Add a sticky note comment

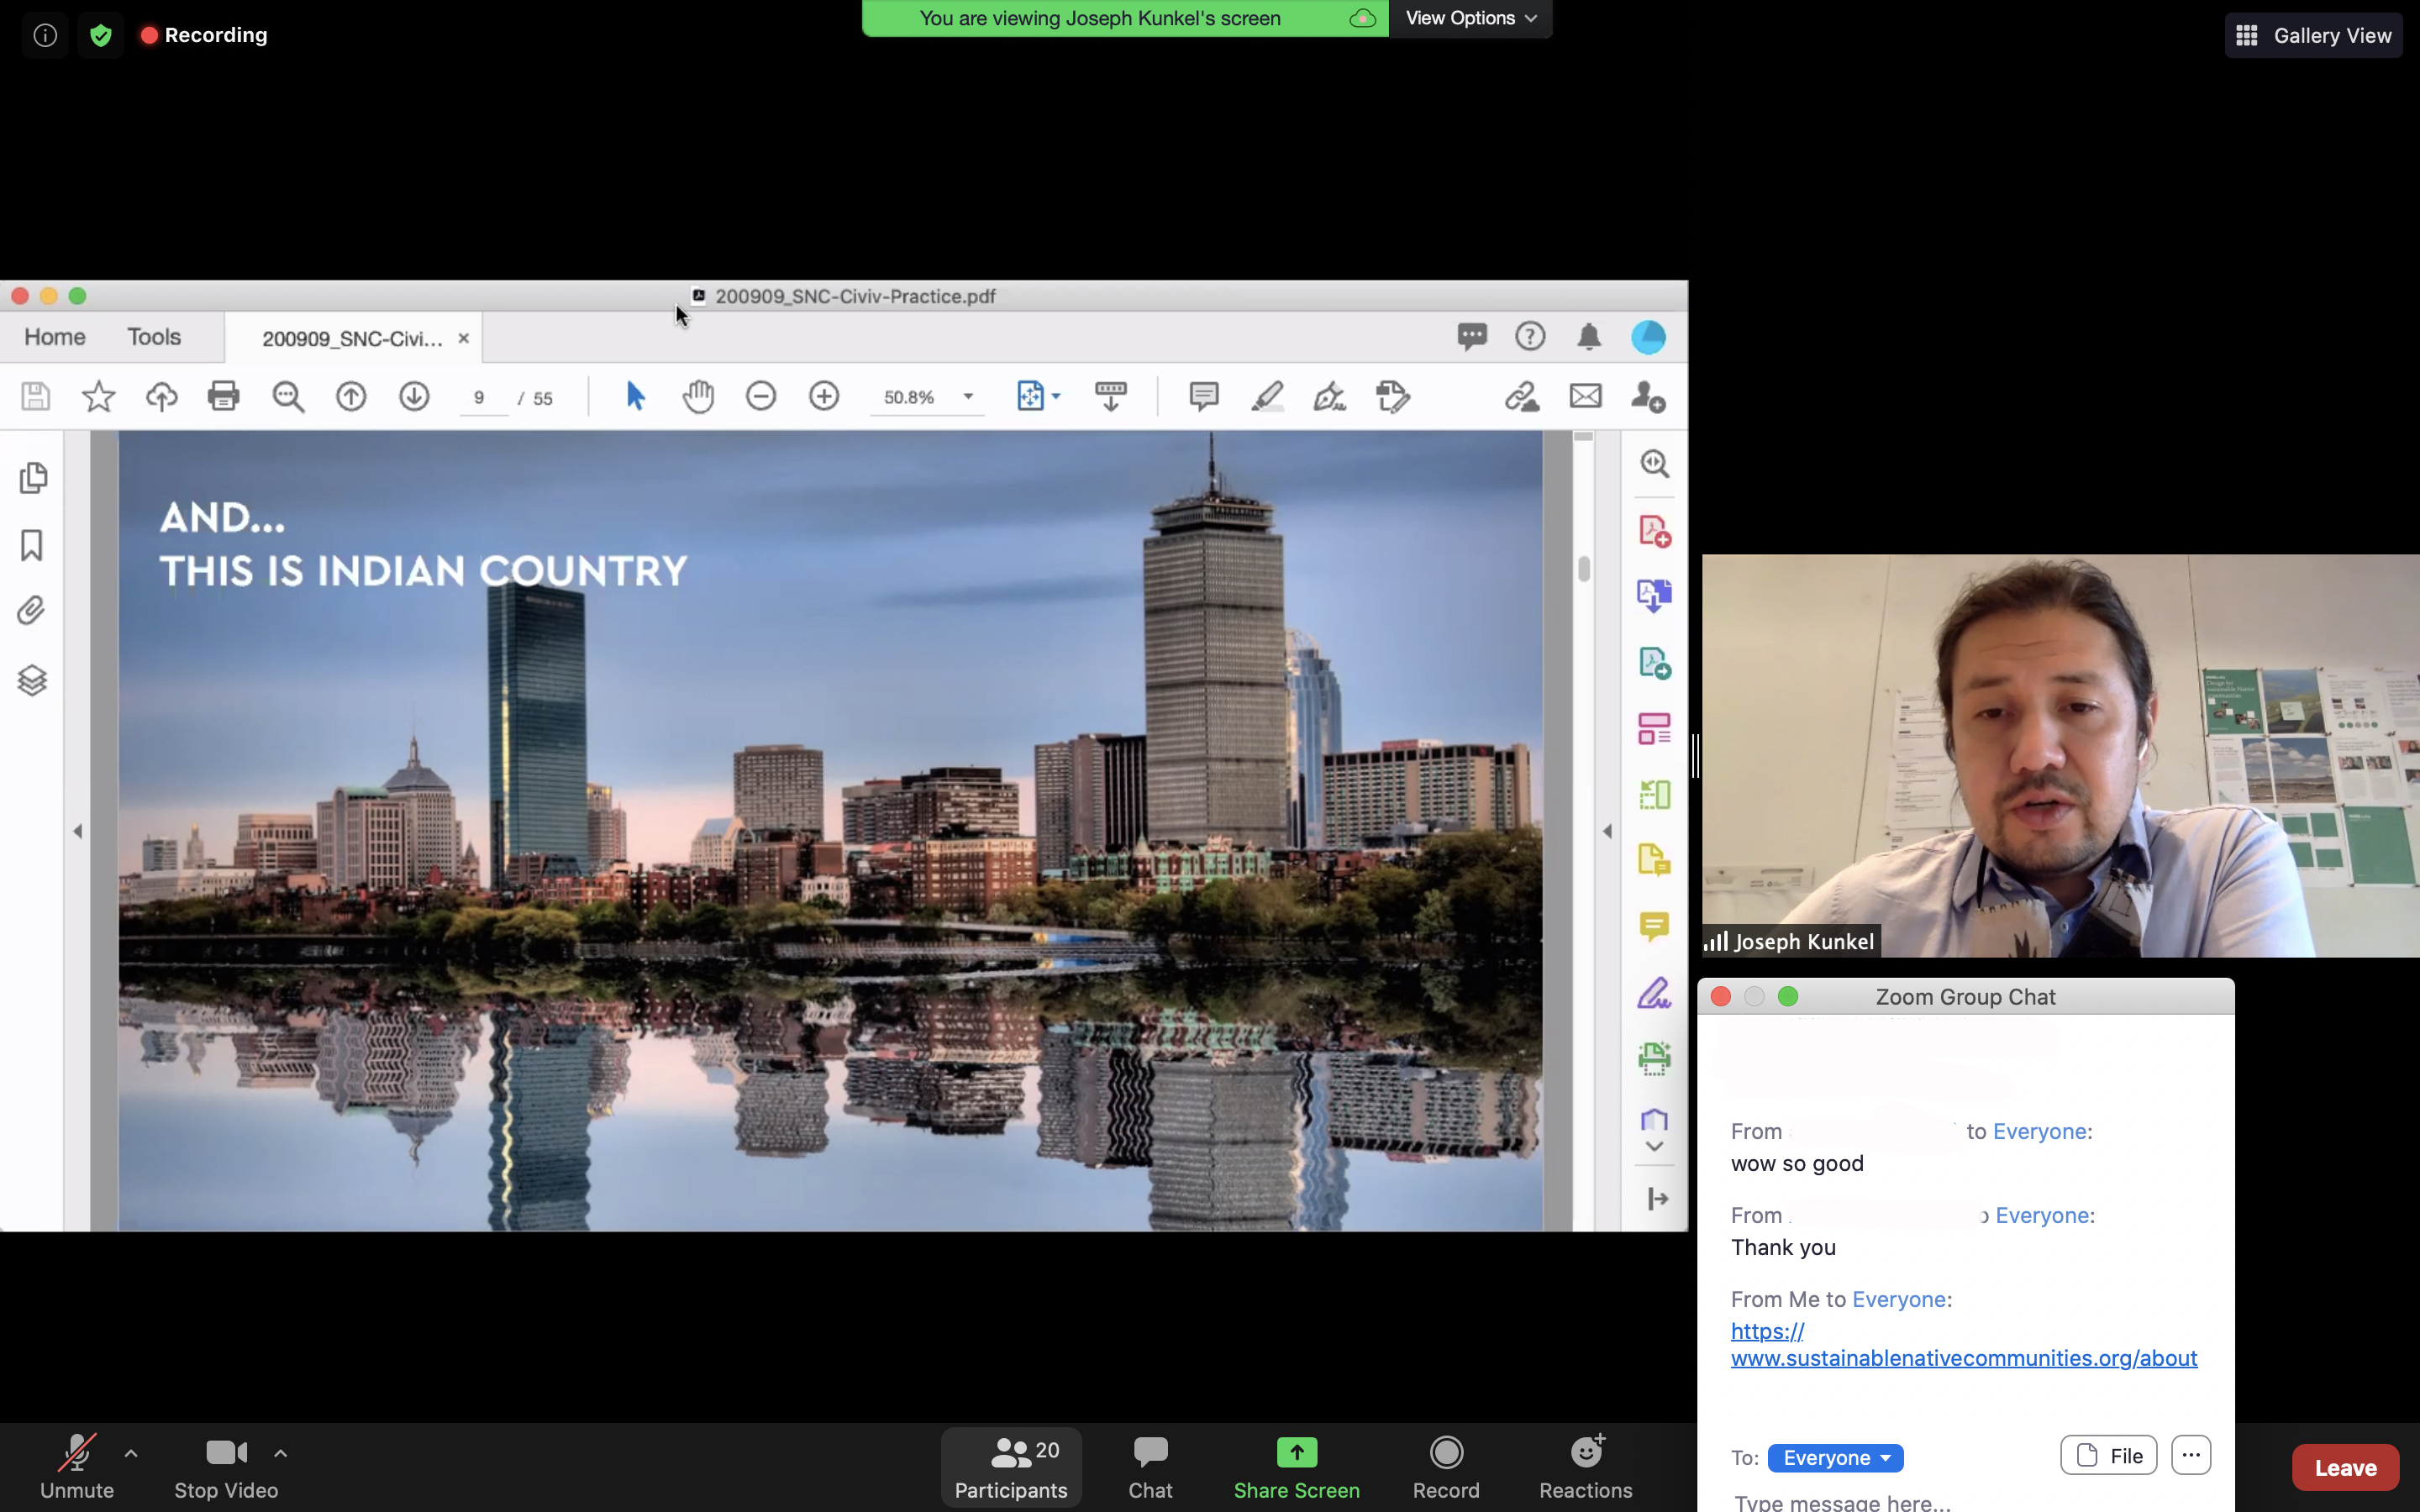pyautogui.click(x=1204, y=397)
